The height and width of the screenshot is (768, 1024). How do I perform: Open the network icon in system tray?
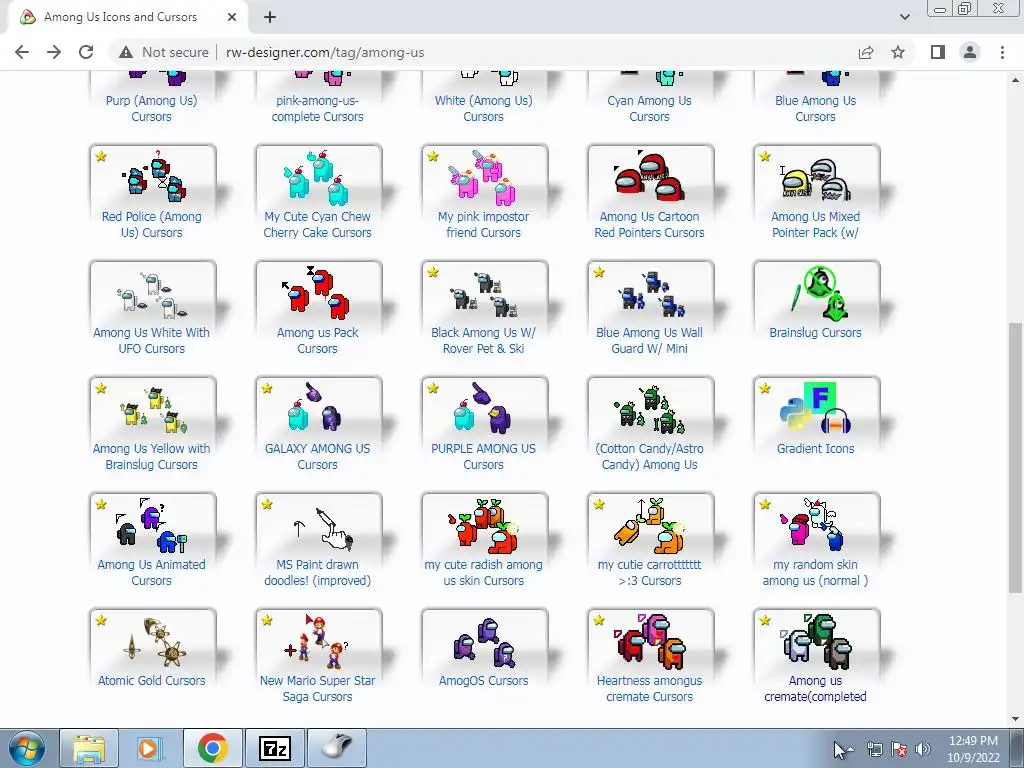point(874,749)
